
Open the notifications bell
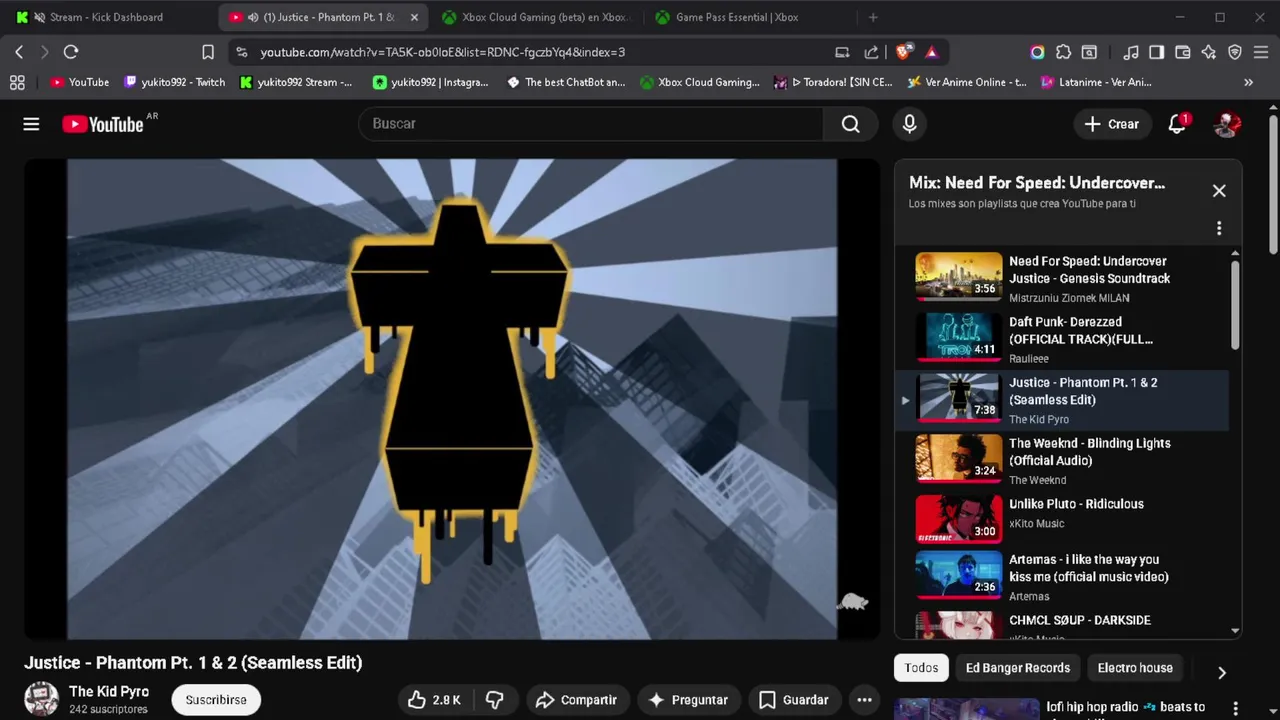[1177, 124]
